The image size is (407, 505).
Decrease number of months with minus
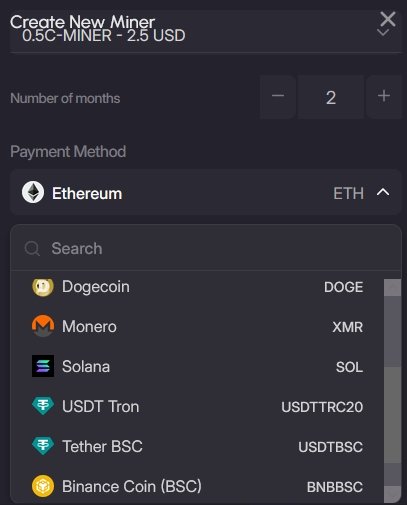point(278,97)
